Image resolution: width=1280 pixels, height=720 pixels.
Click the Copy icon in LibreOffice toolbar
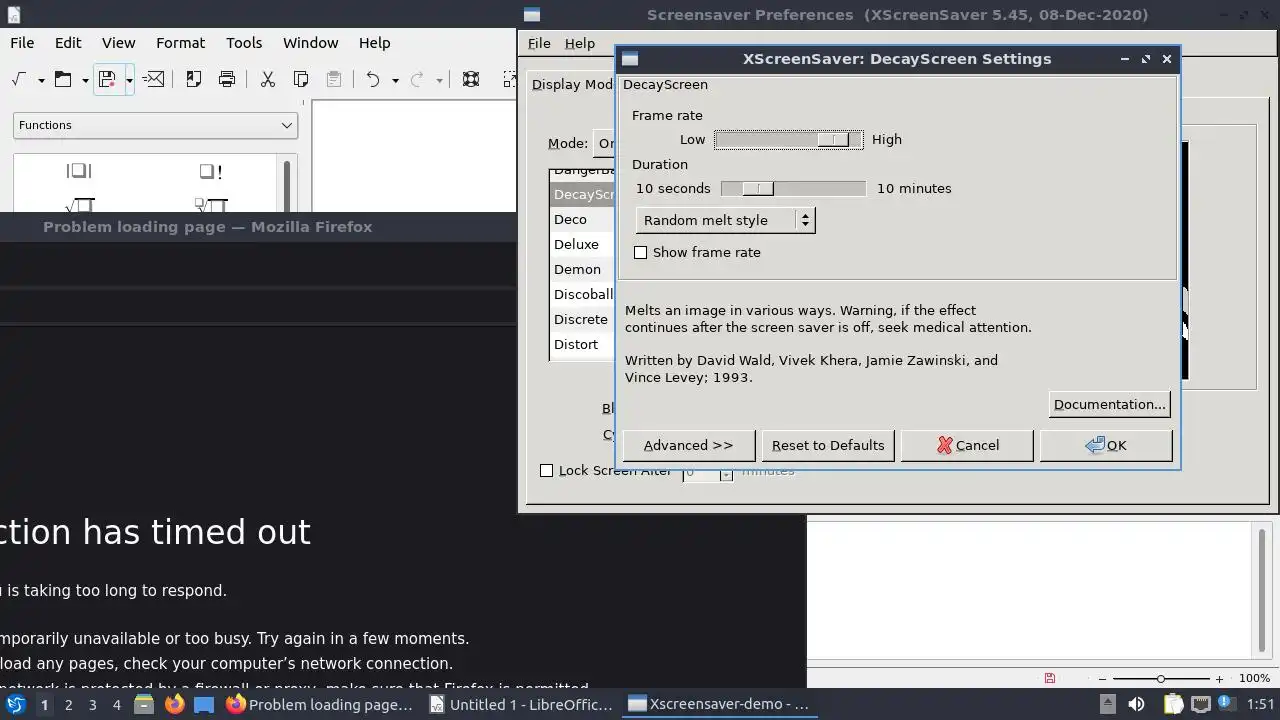tap(300, 79)
